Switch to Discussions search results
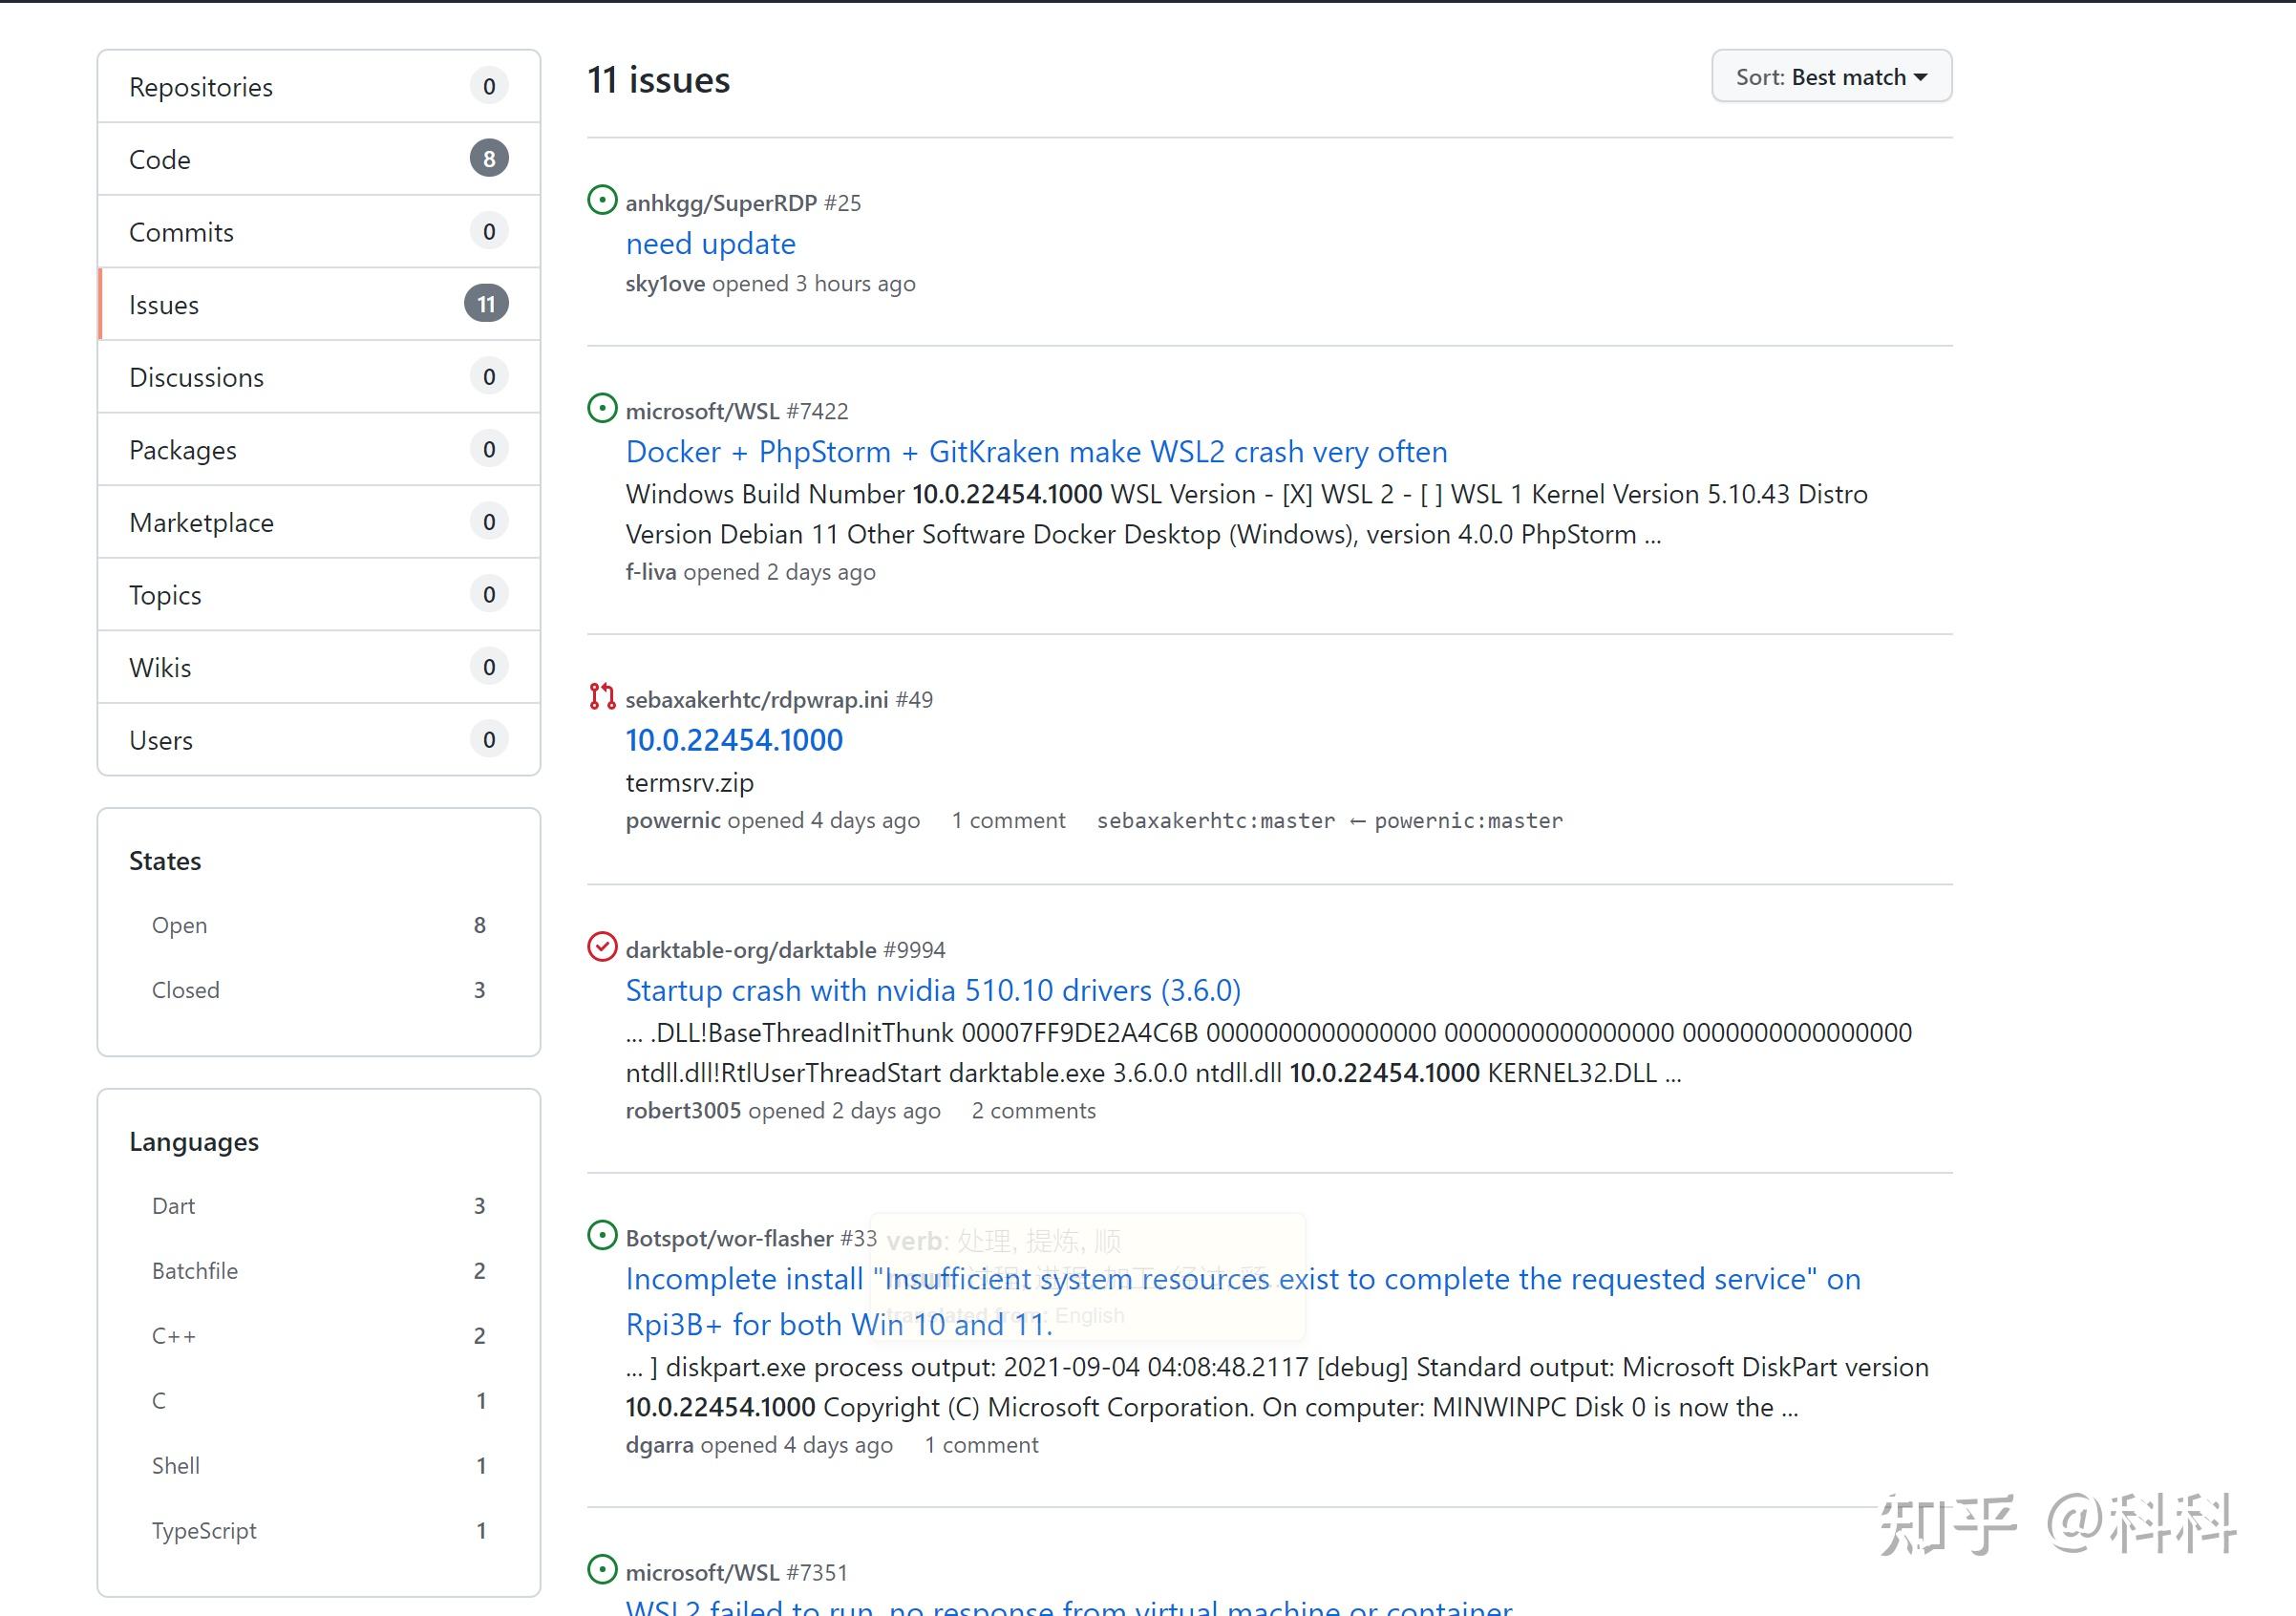Image resolution: width=2296 pixels, height=1616 pixels. point(319,377)
